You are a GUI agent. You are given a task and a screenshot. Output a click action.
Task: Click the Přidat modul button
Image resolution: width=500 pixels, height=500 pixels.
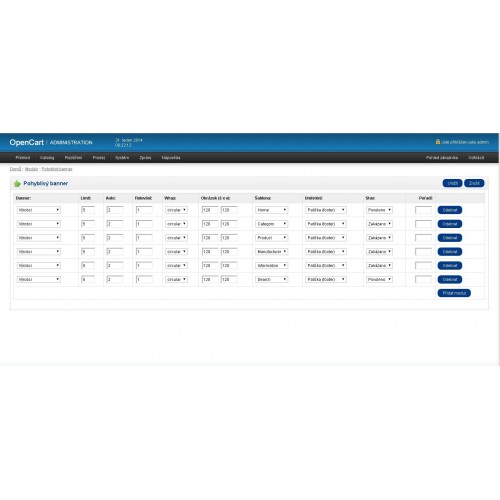pyautogui.click(x=454, y=293)
